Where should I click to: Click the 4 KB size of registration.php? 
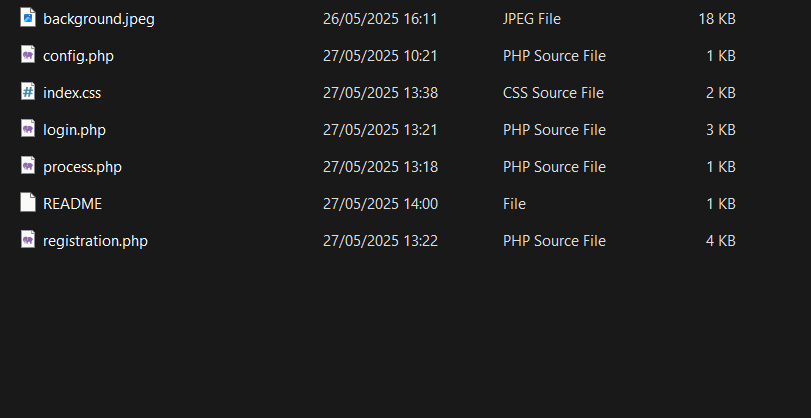click(720, 241)
